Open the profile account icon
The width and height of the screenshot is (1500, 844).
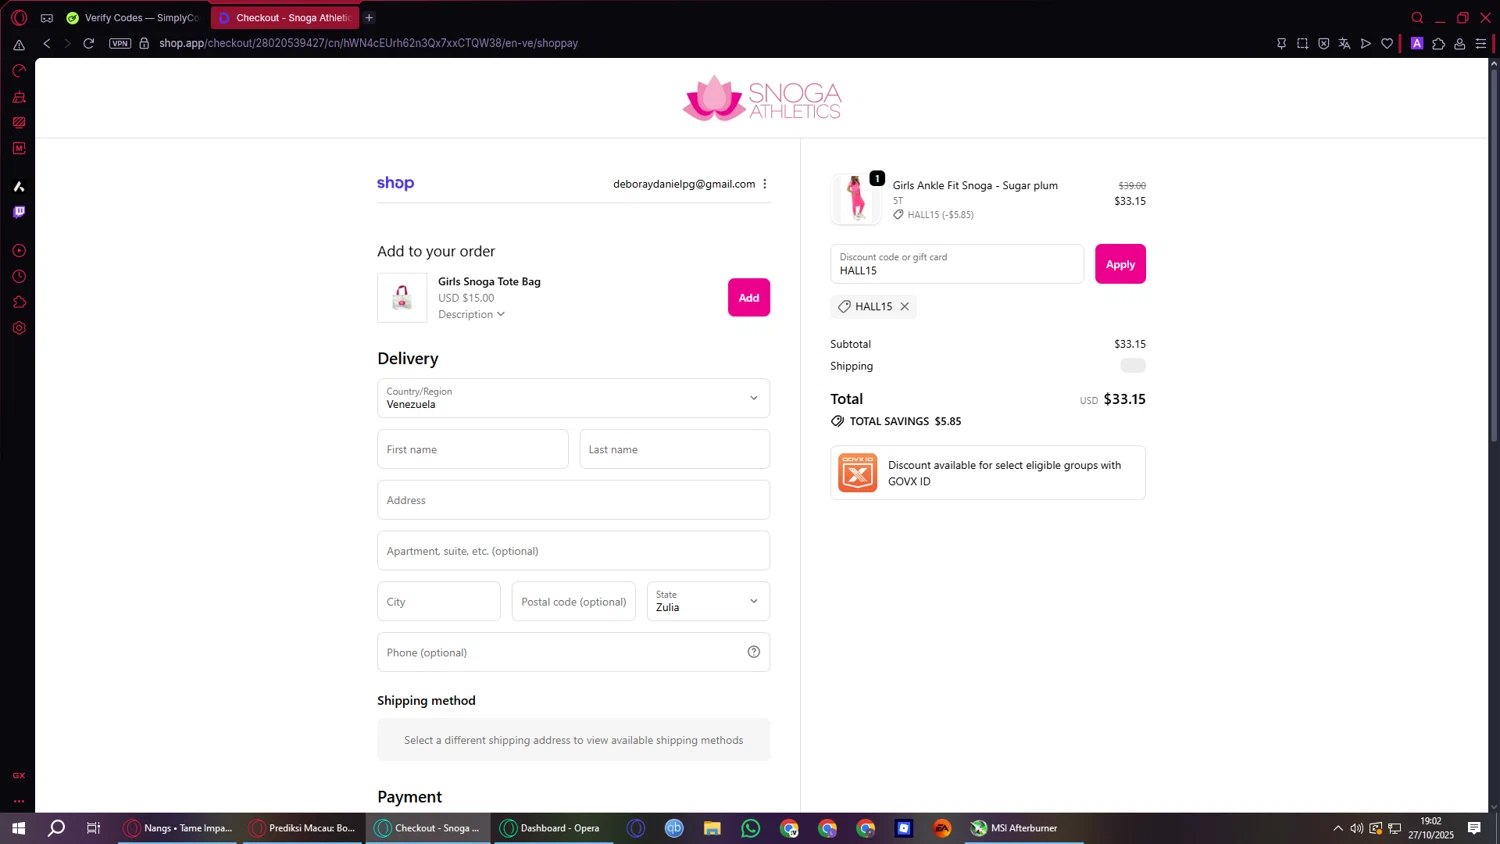(1460, 43)
